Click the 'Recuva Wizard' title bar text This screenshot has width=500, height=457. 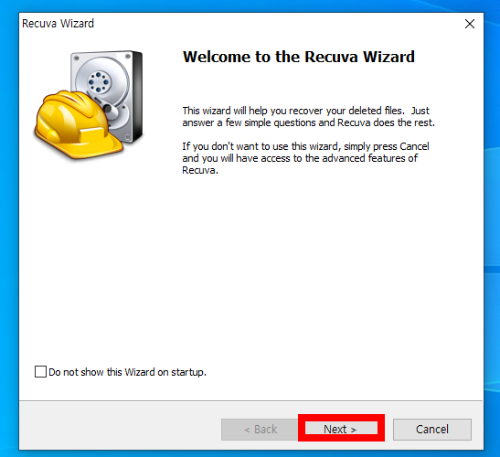coord(58,24)
